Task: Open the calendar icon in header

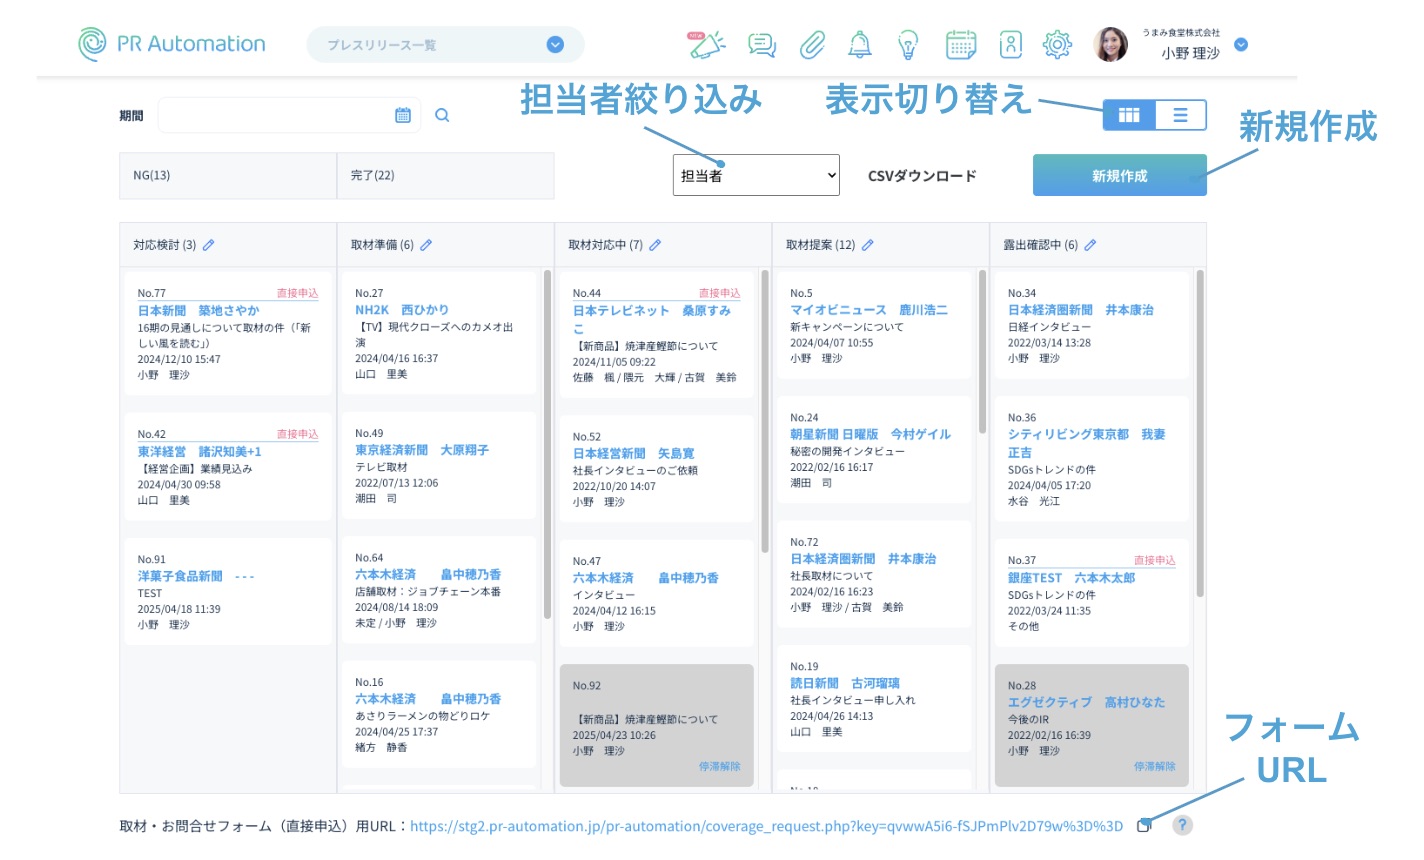Action: (x=960, y=44)
